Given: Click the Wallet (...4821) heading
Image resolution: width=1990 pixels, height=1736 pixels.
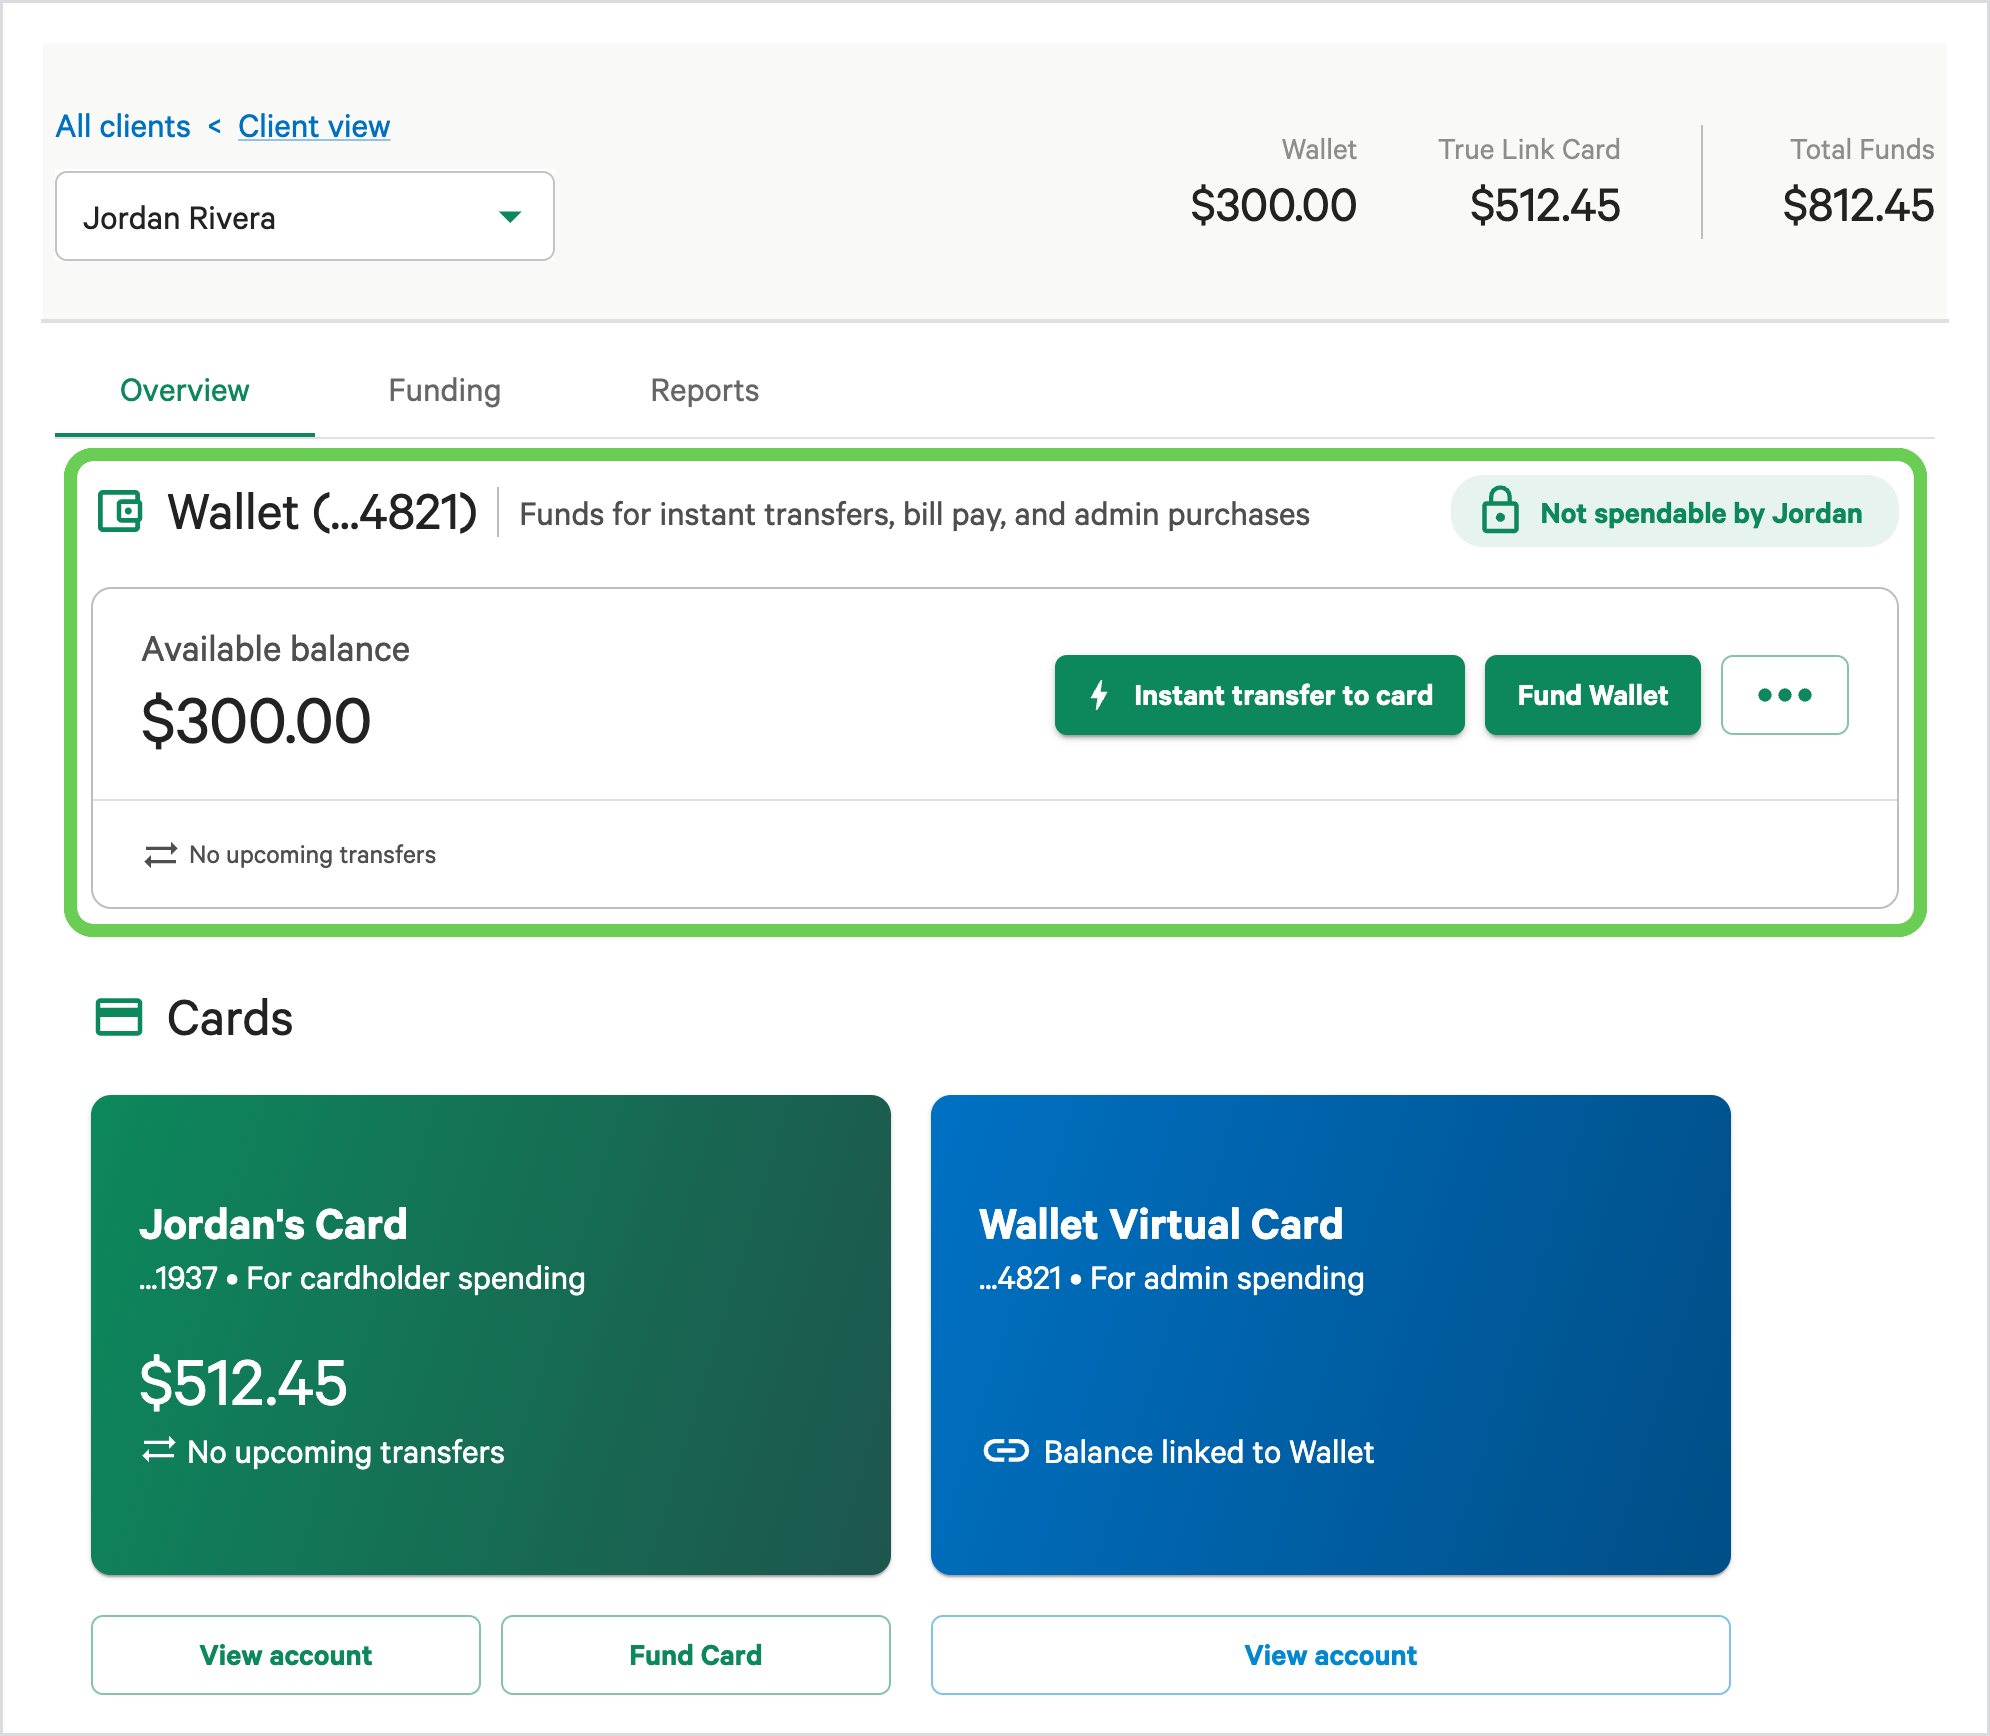Looking at the screenshot, I should click(x=322, y=512).
